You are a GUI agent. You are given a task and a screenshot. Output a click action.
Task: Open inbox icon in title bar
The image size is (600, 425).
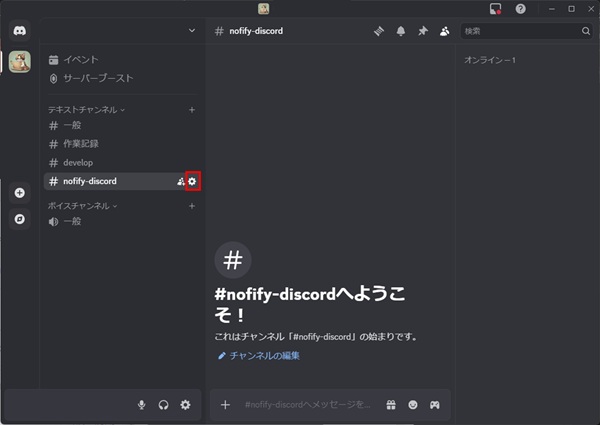(496, 9)
